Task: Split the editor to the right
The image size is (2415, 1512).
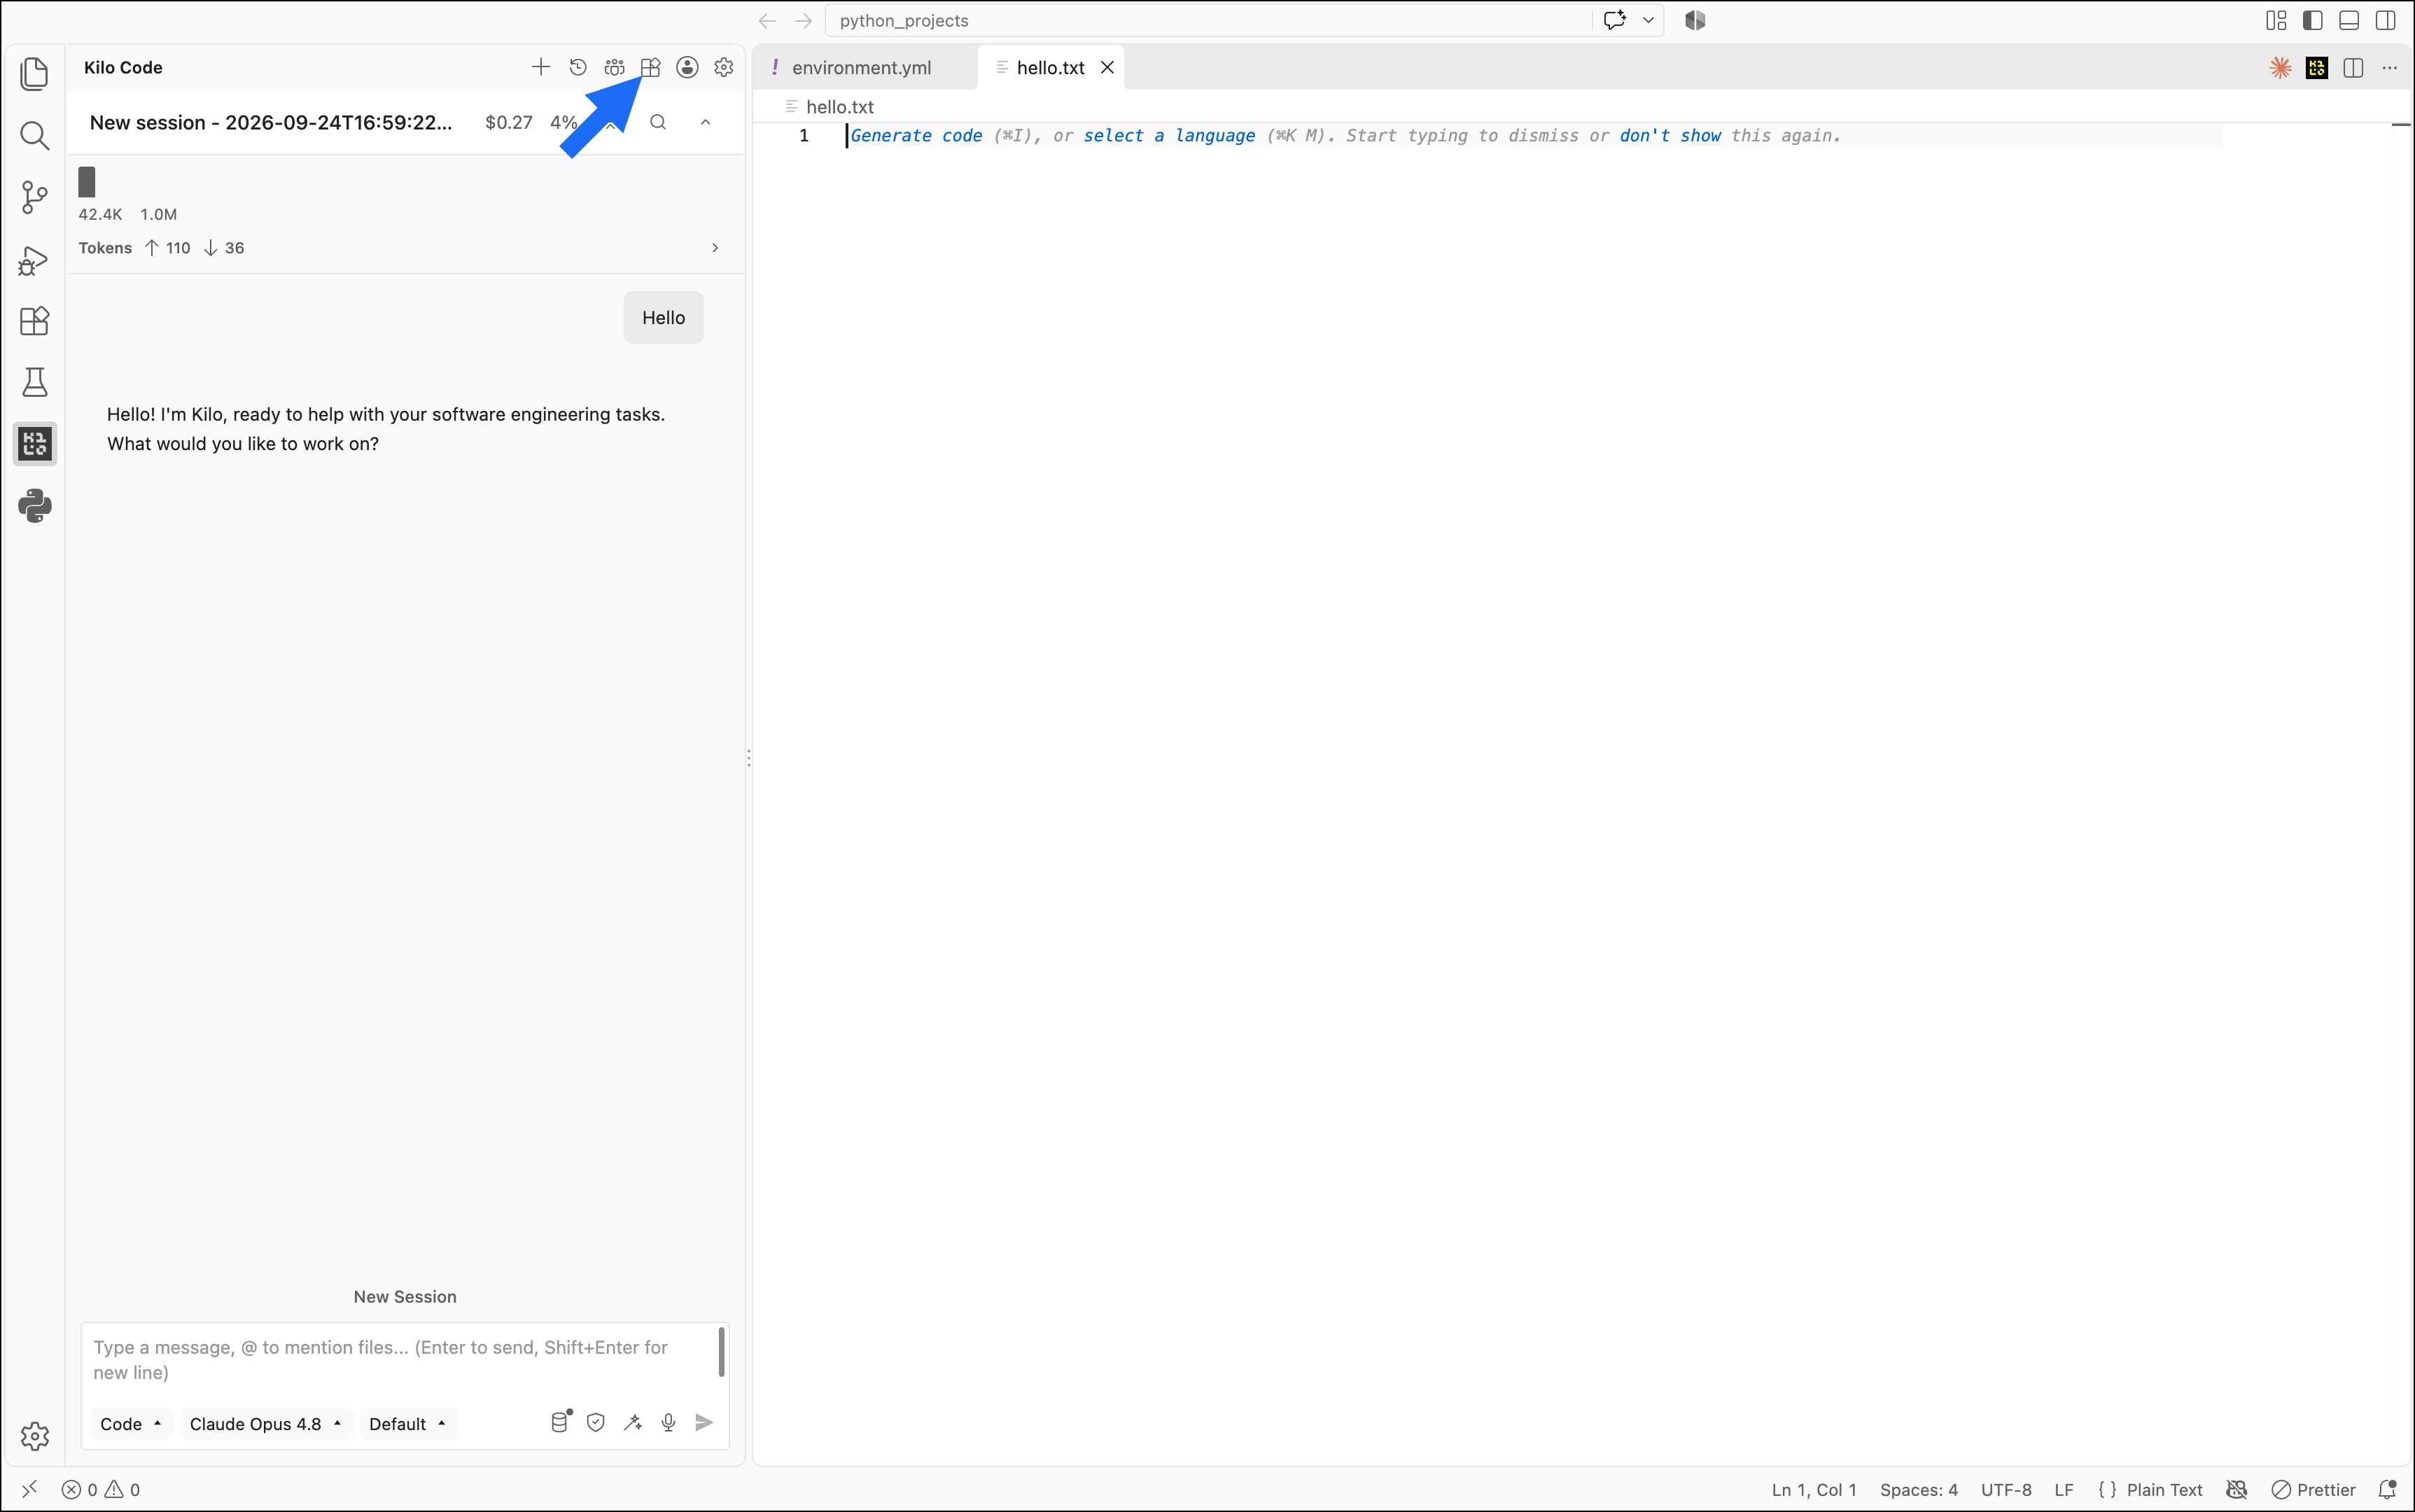Action: pyautogui.click(x=2353, y=67)
